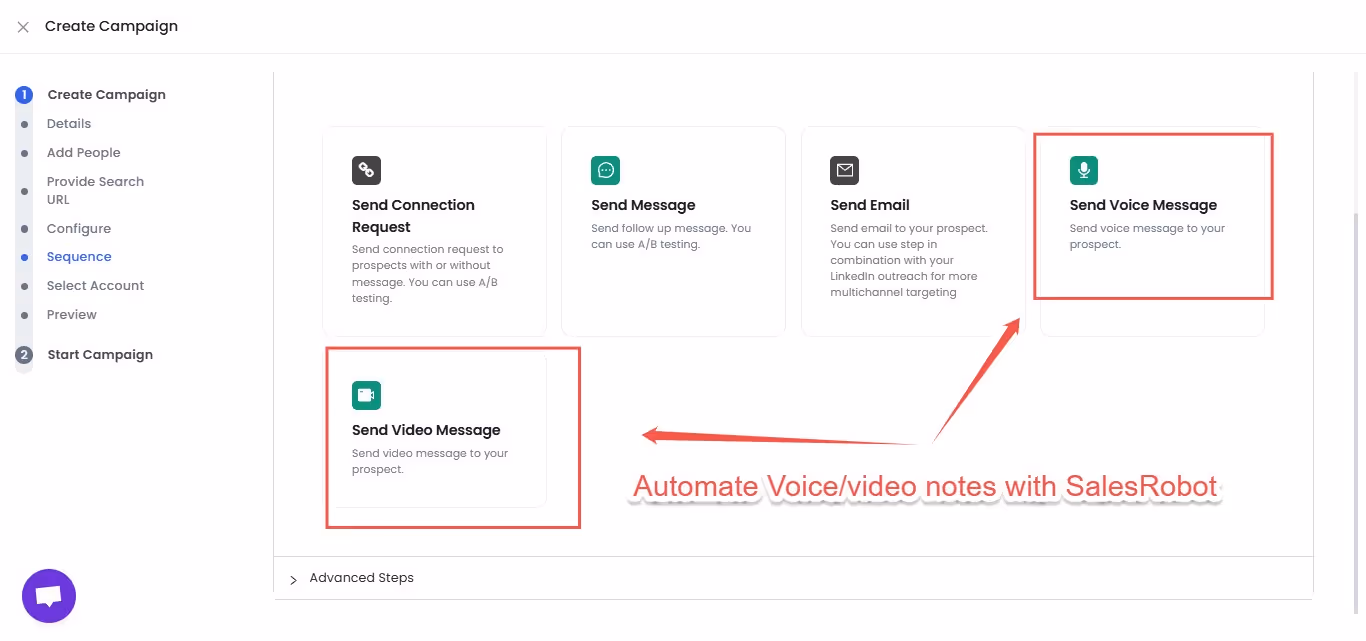Select the Preview step
1366x641 pixels.
[71, 314]
